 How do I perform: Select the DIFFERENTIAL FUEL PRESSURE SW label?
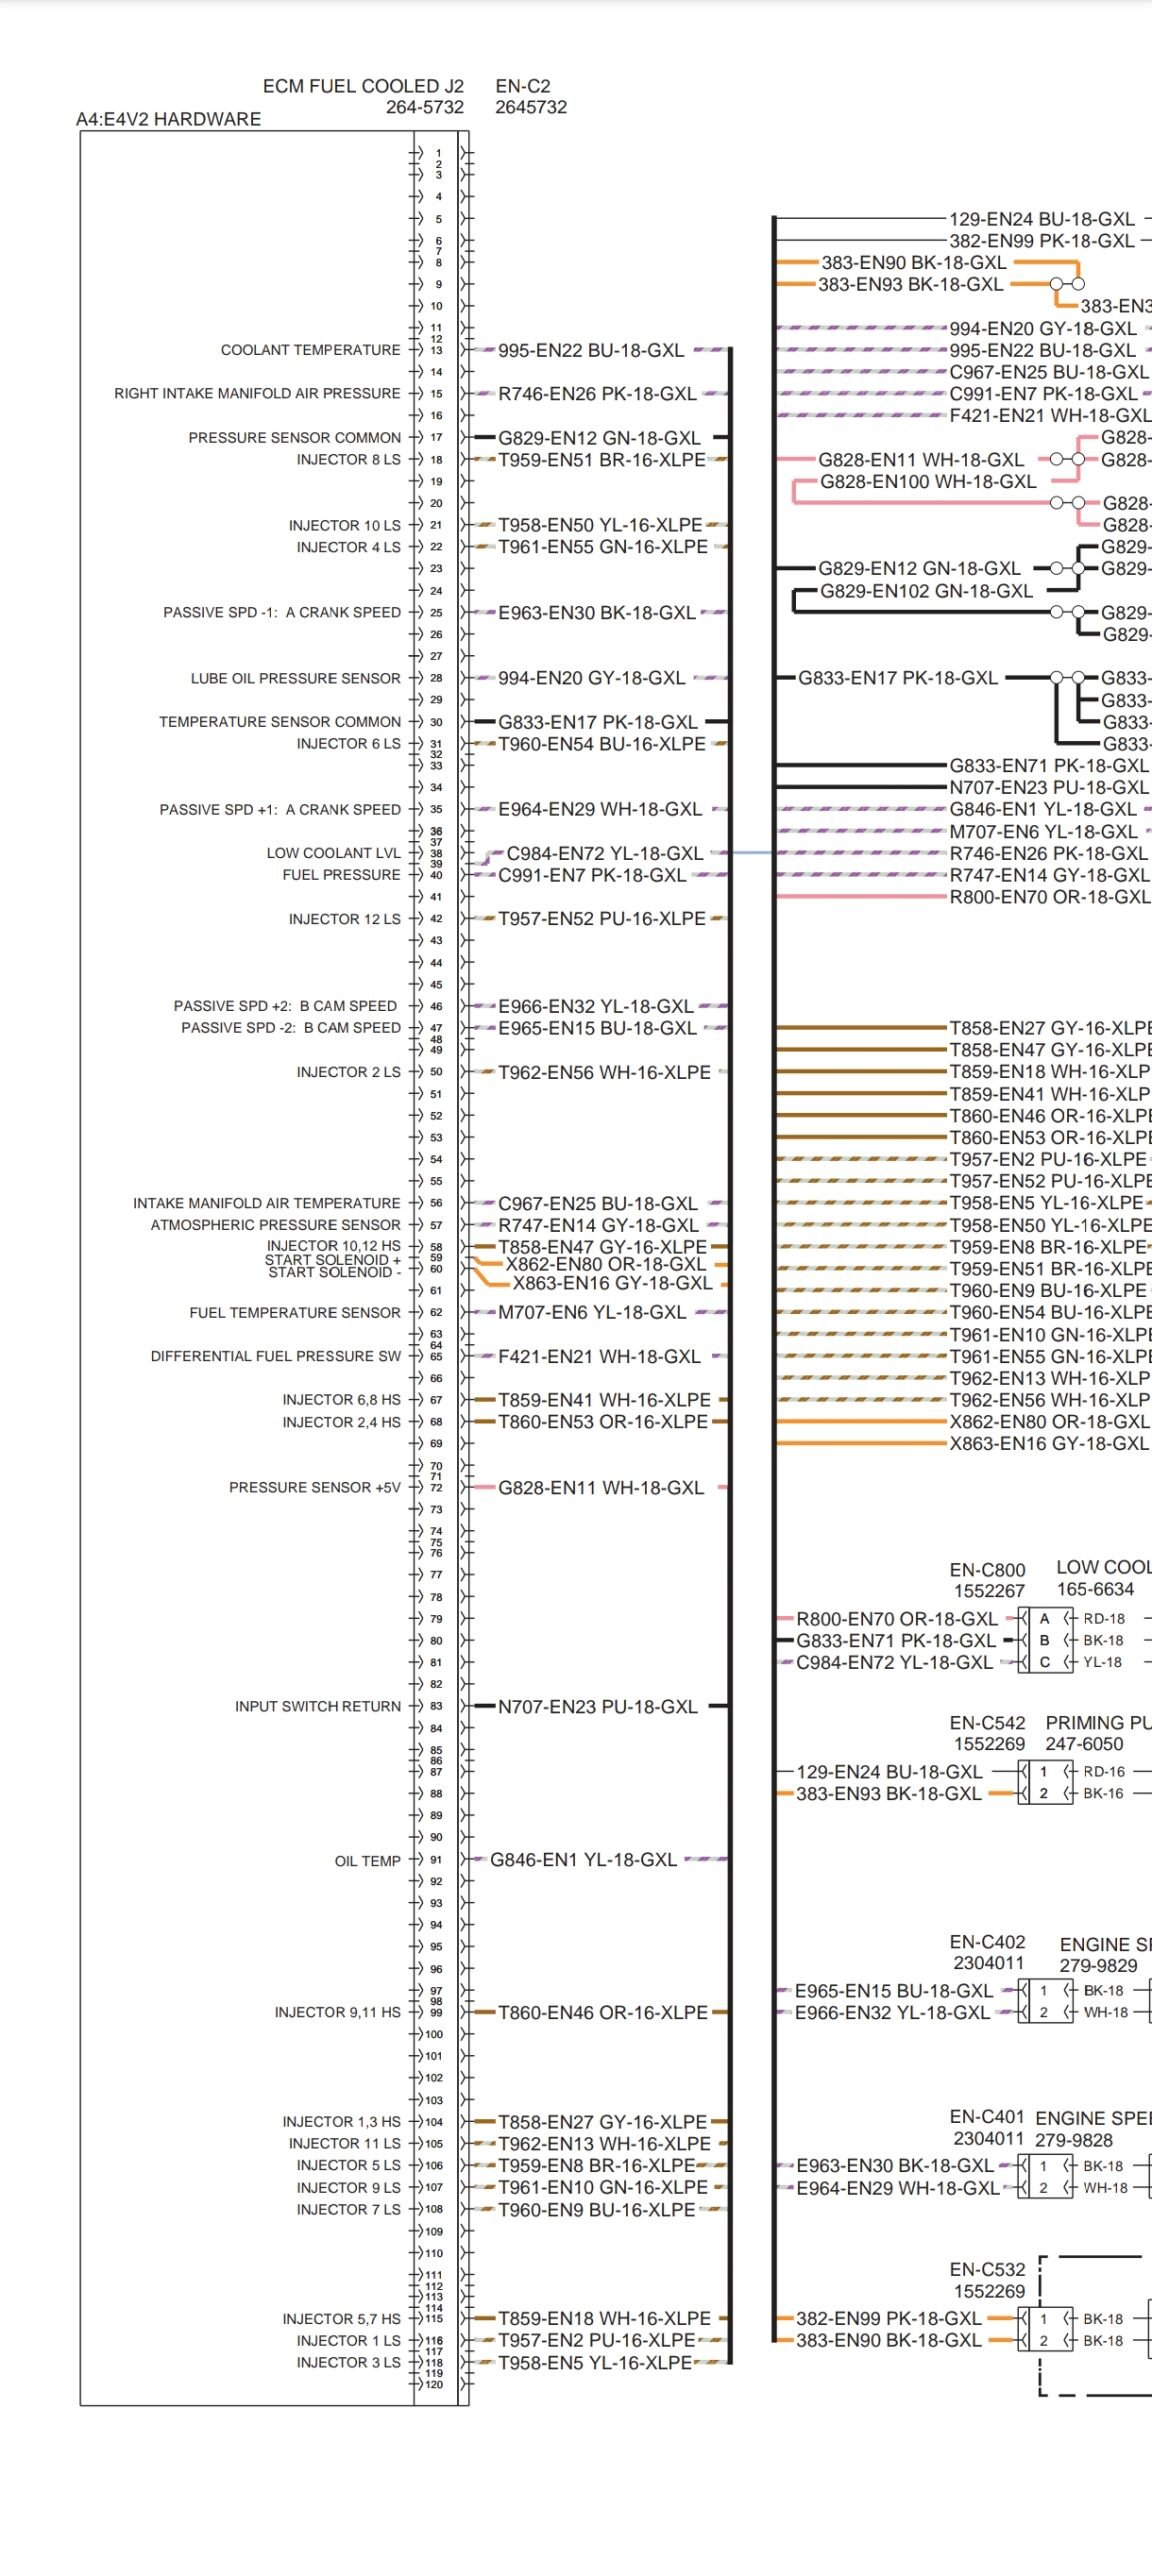[x=275, y=1356]
